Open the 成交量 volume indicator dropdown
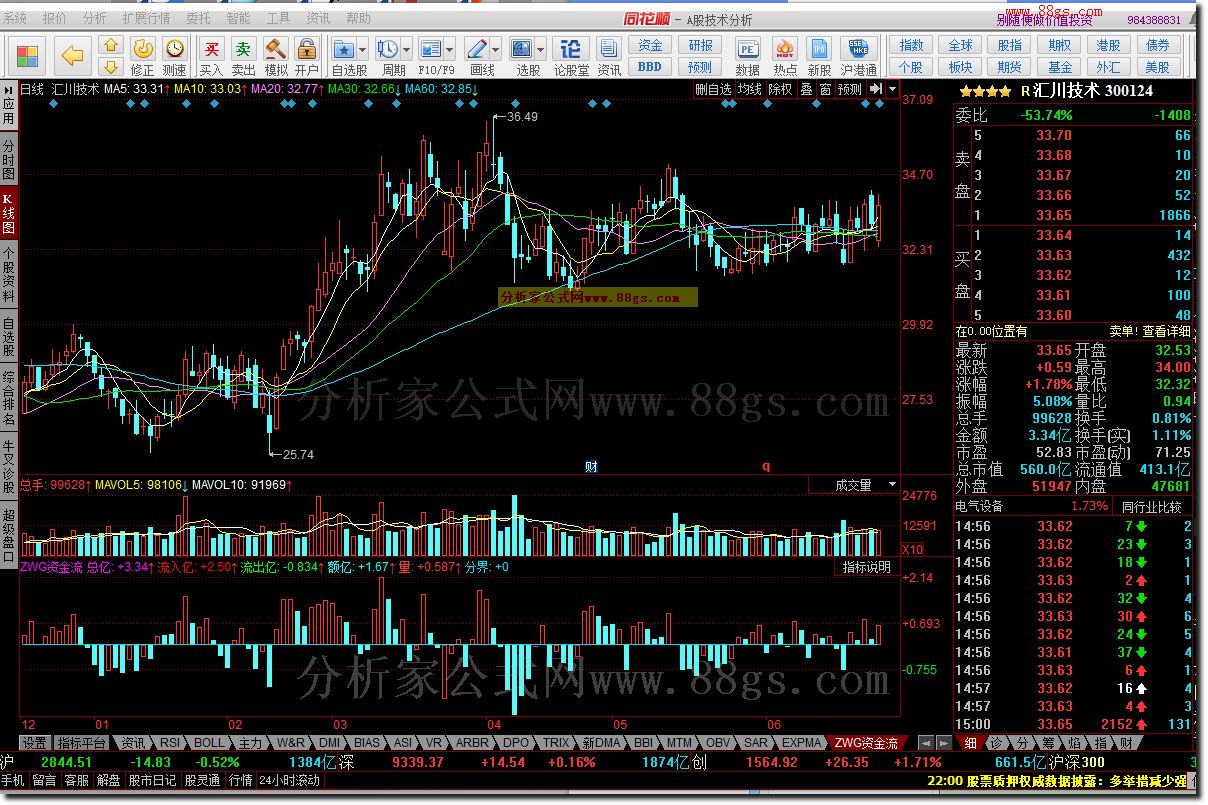The height and width of the screenshot is (805, 1208). [x=854, y=485]
